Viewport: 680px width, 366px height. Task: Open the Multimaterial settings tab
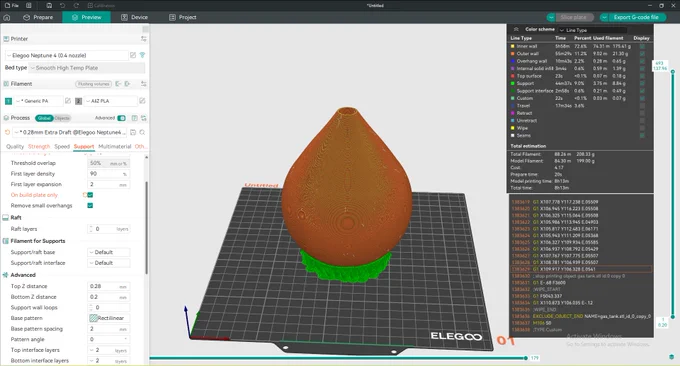pos(114,147)
